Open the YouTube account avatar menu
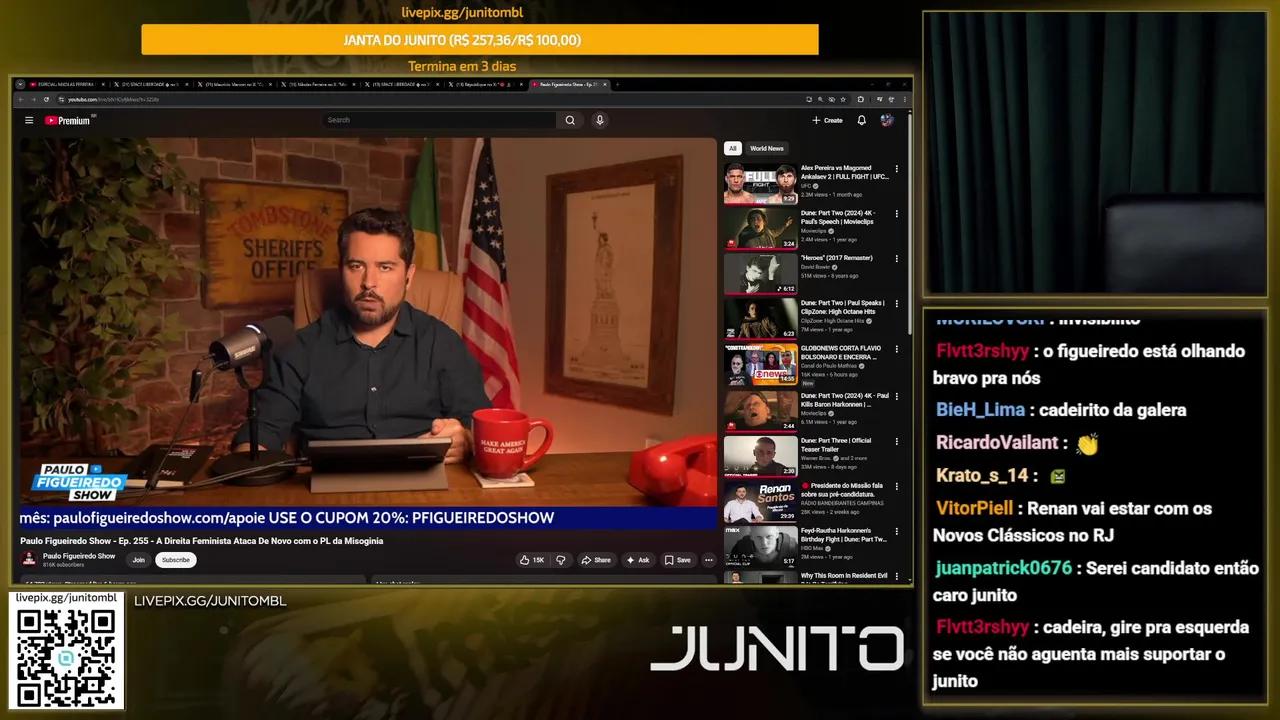The image size is (1280, 720). (x=887, y=120)
